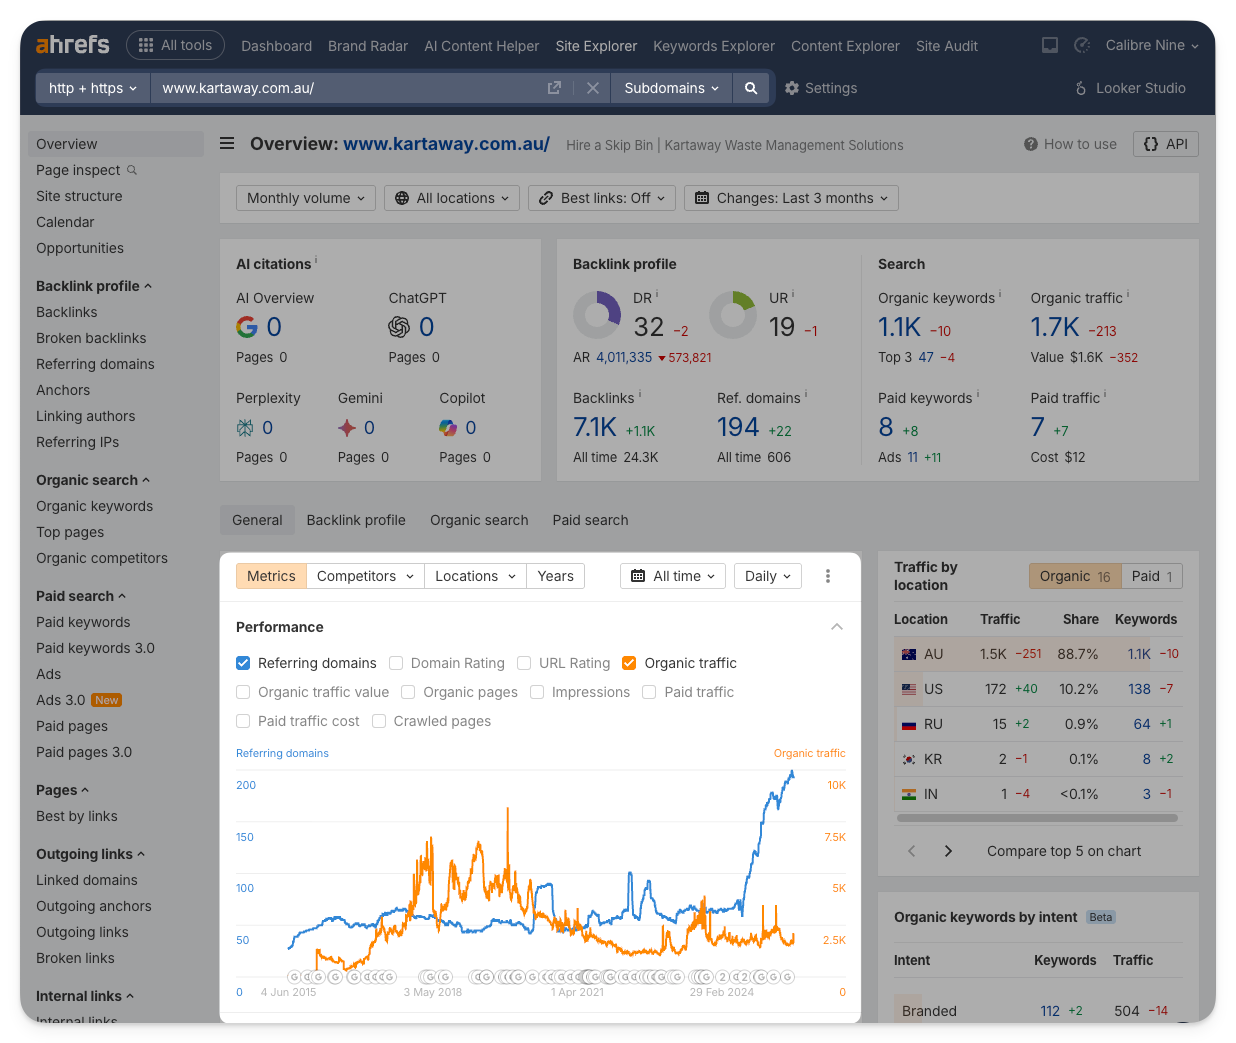Screen dimensions: 1236x1043
Task: Collapse the Performance section chevron
Action: point(836,627)
